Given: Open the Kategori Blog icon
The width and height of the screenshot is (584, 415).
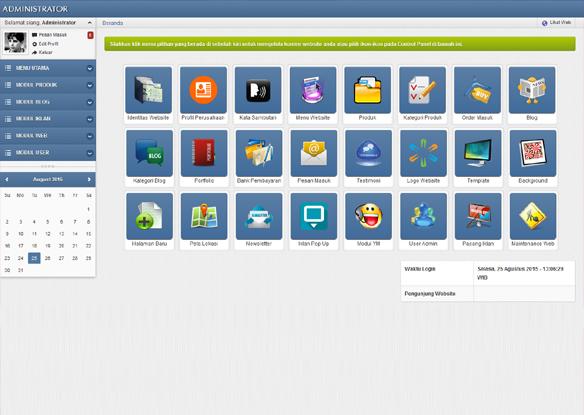Looking at the screenshot, I should point(149,153).
